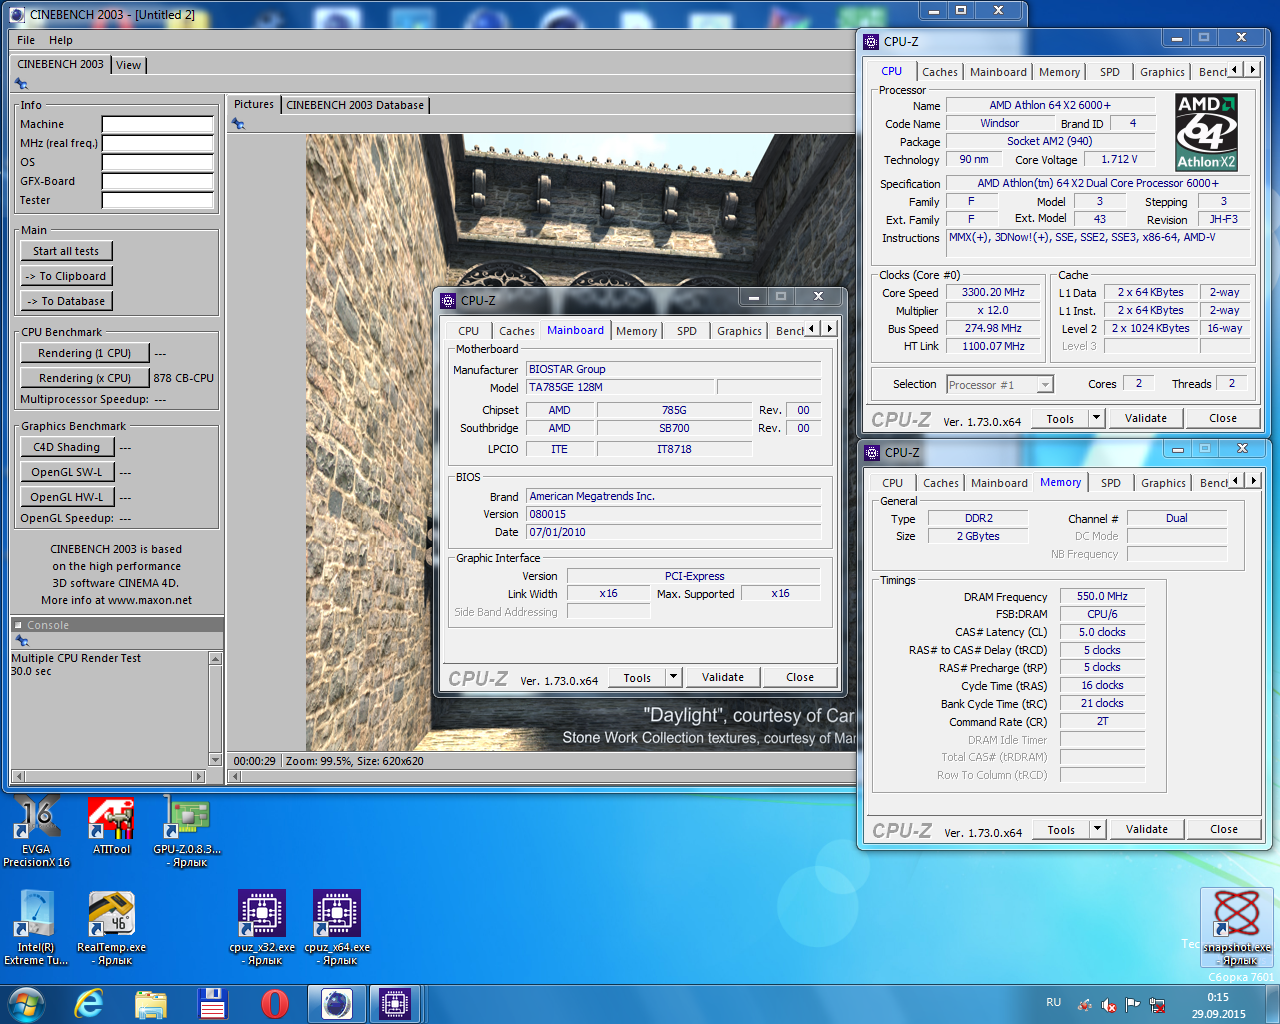1280x1024 pixels.
Task: Open the Help menu in CINEBENCH
Action: [x=61, y=40]
